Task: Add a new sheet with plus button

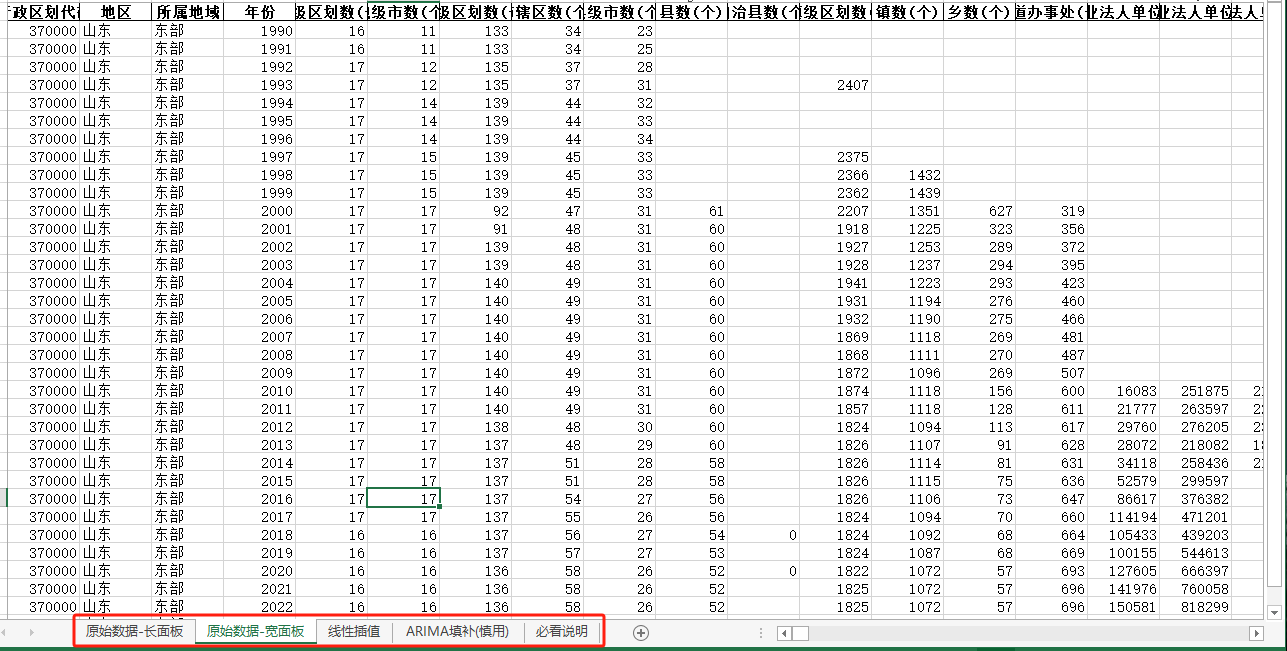Action: pos(641,633)
